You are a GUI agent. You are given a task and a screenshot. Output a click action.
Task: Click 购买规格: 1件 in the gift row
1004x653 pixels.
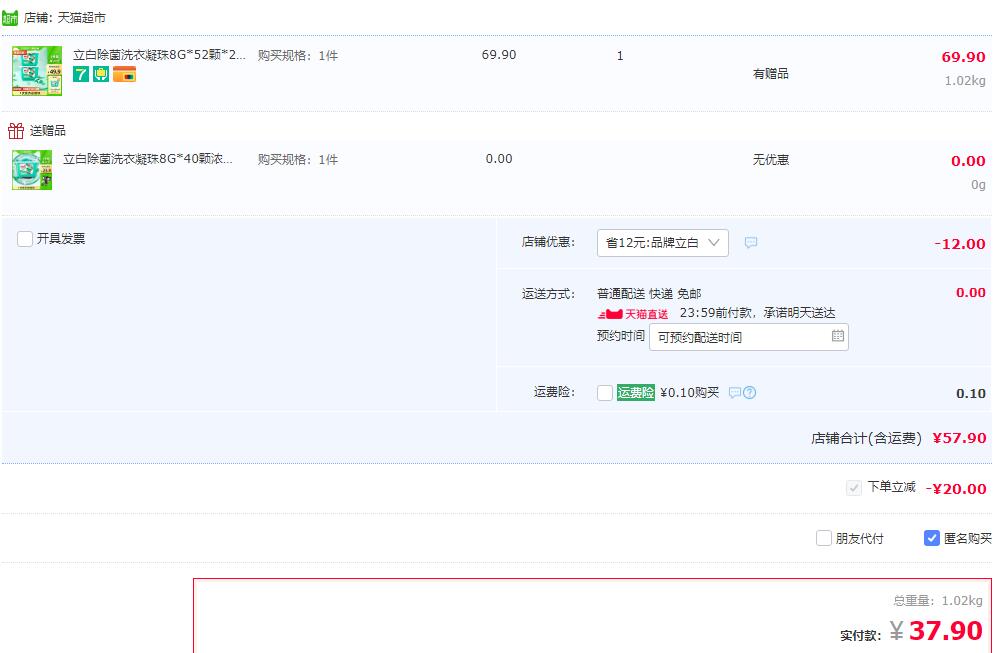[x=298, y=159]
